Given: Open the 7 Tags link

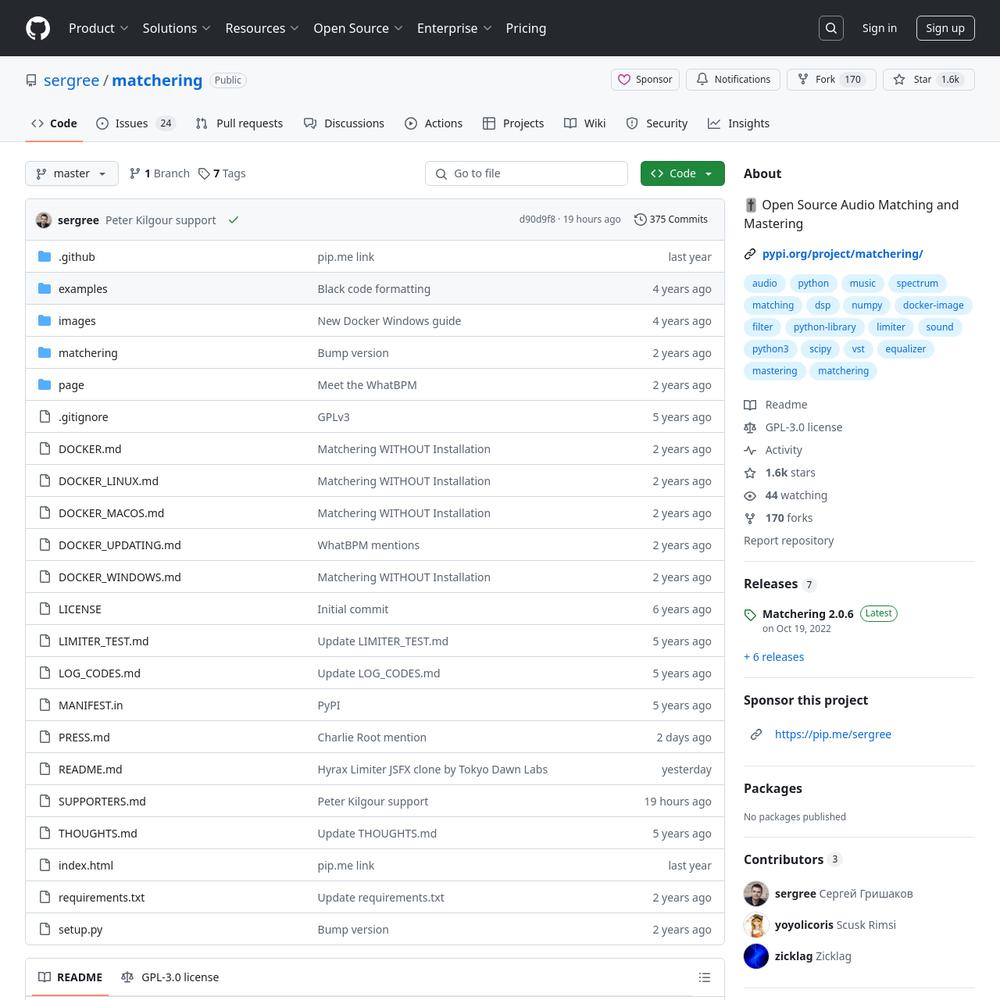Looking at the screenshot, I should (x=222, y=173).
